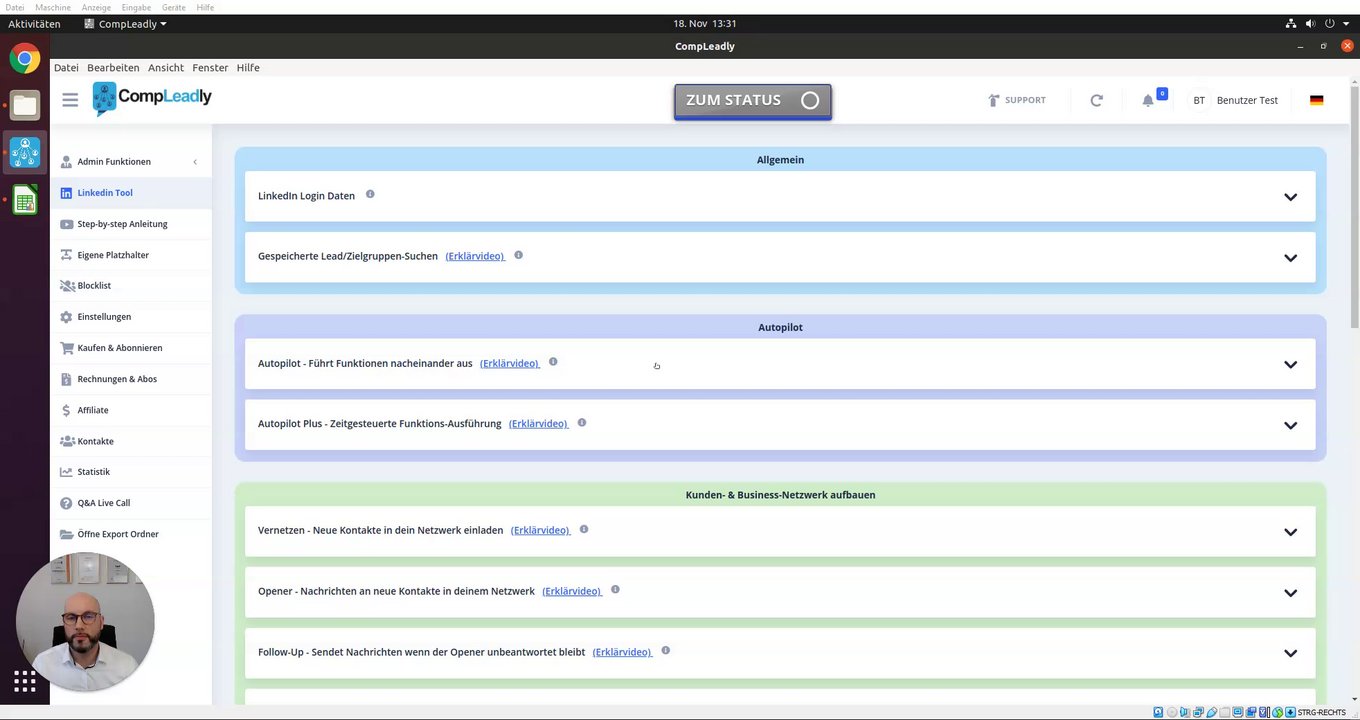Viewport: 1360px width, 720px height.
Task: Expand the LinkedIn Login Daten section
Action: [x=1290, y=197]
